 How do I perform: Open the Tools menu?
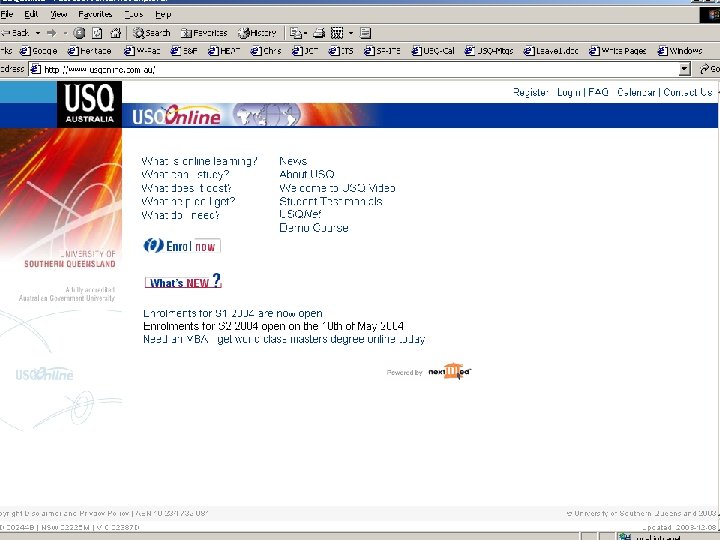(x=134, y=14)
